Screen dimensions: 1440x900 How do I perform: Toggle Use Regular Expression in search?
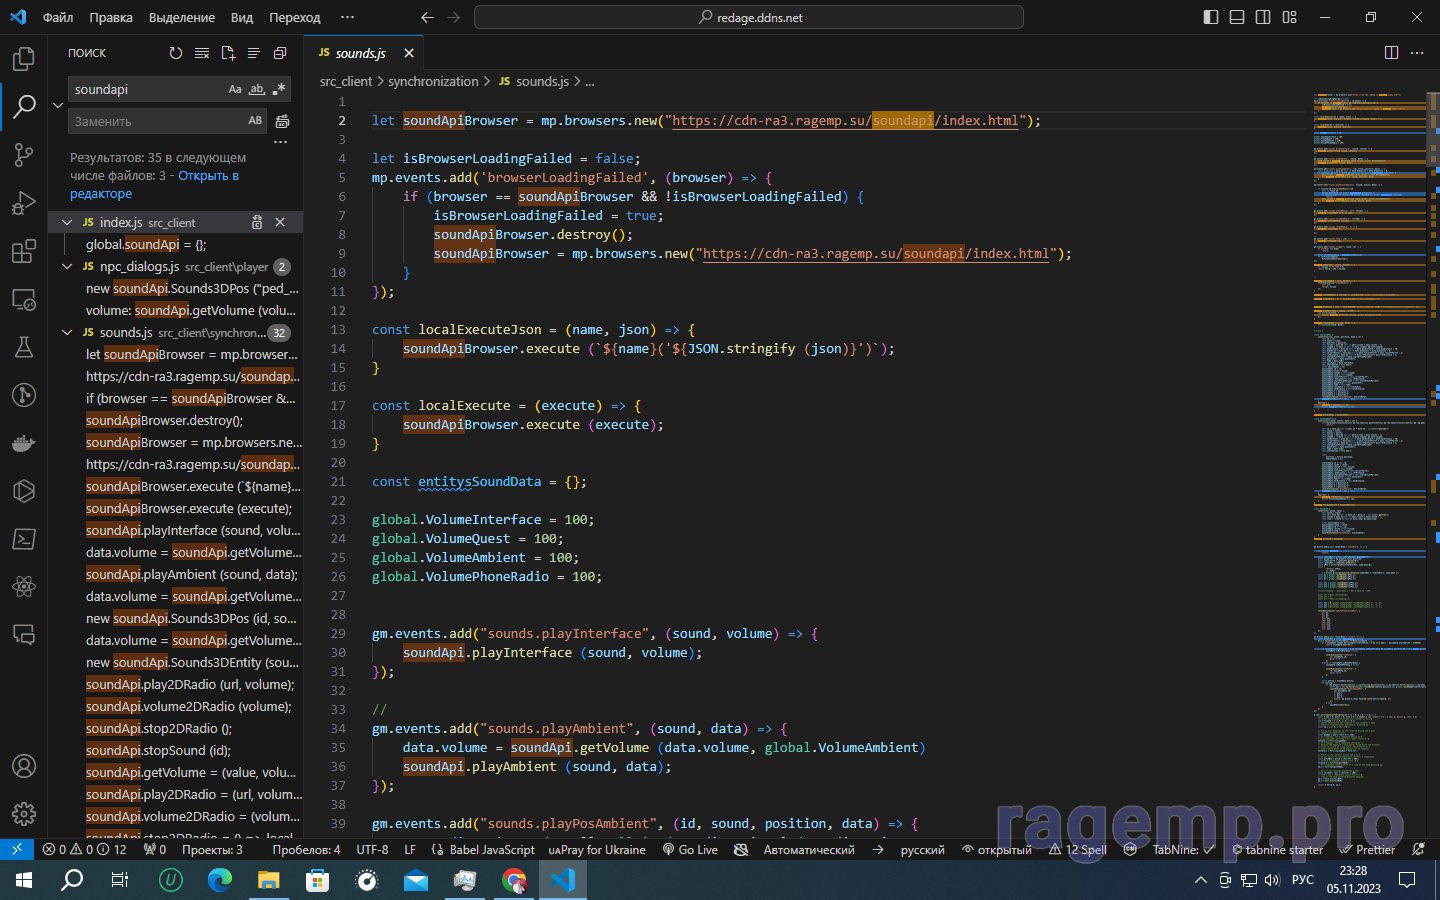tap(279, 90)
